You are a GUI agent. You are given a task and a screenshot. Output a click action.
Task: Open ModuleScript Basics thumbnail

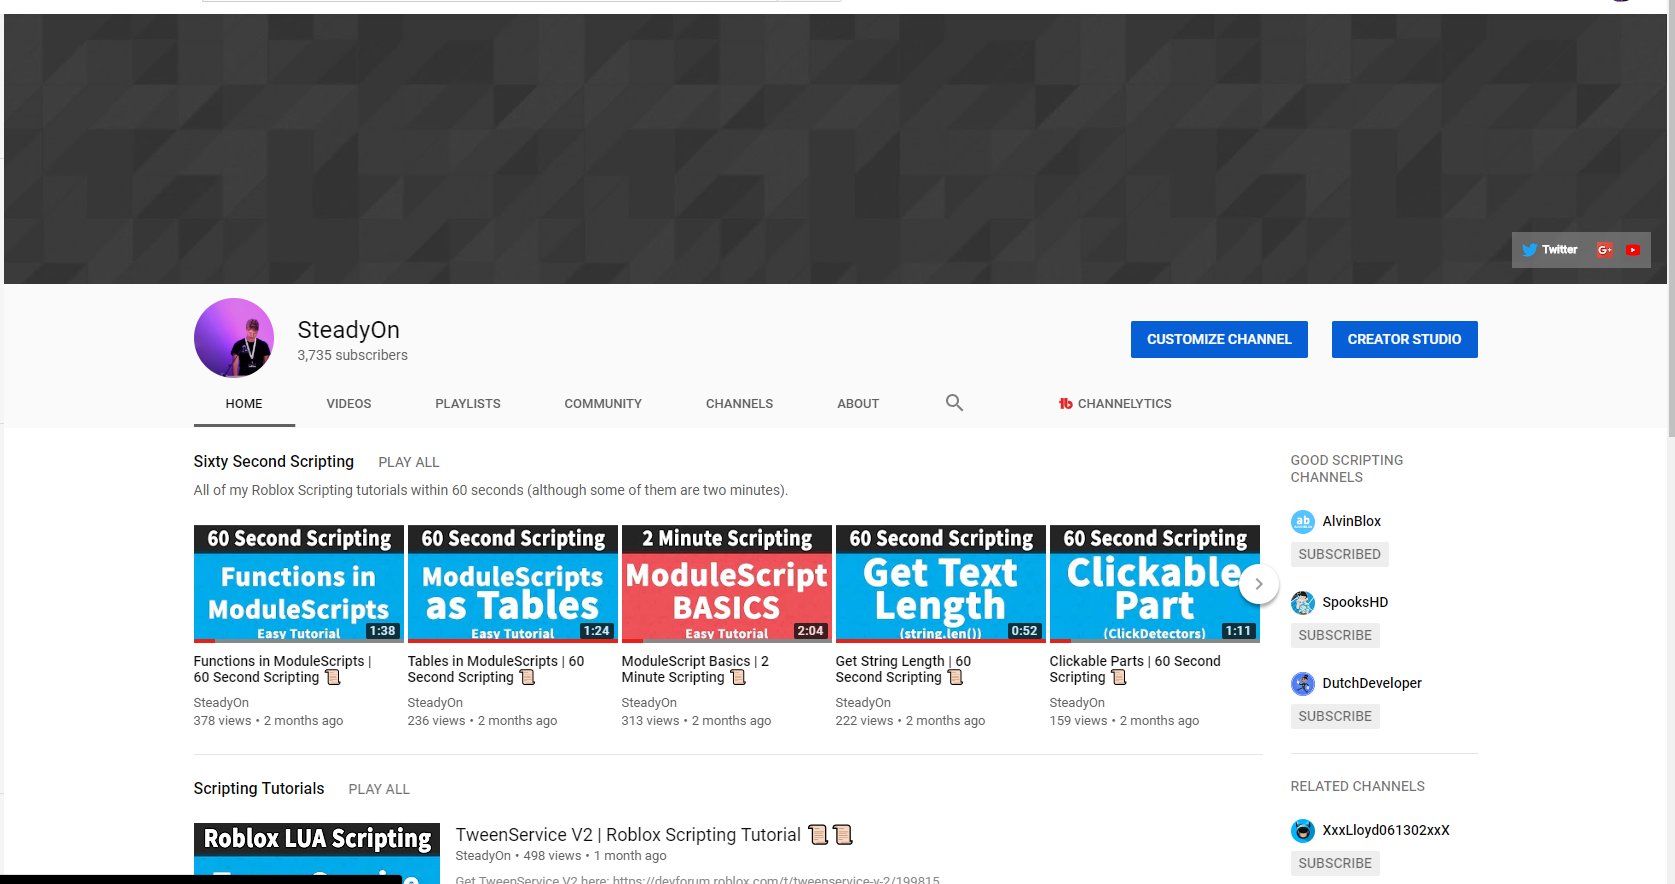727,584
